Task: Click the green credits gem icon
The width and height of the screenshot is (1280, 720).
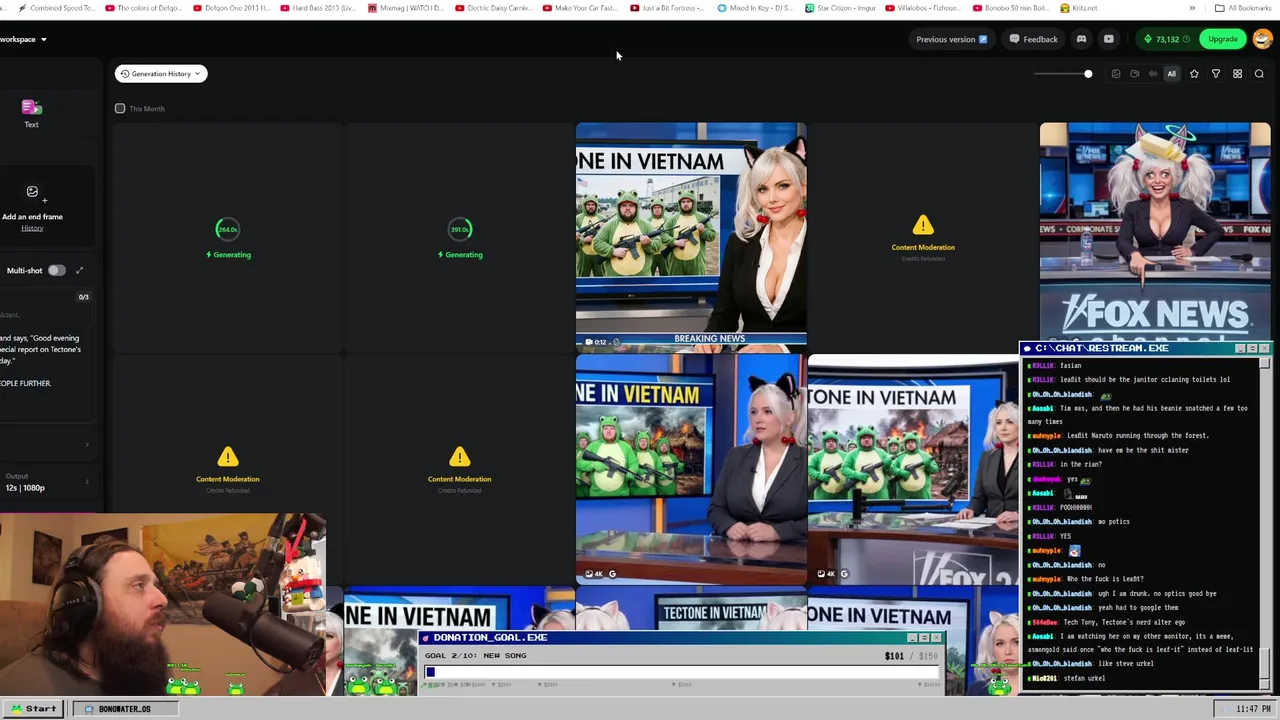Action: (1148, 39)
